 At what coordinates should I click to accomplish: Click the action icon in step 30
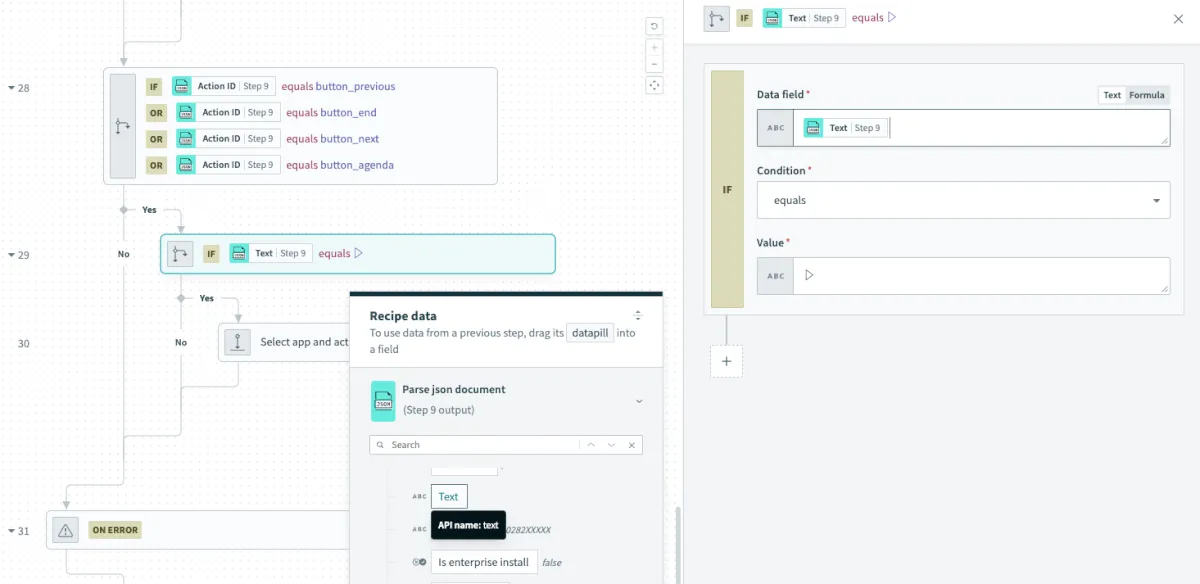[x=238, y=342]
